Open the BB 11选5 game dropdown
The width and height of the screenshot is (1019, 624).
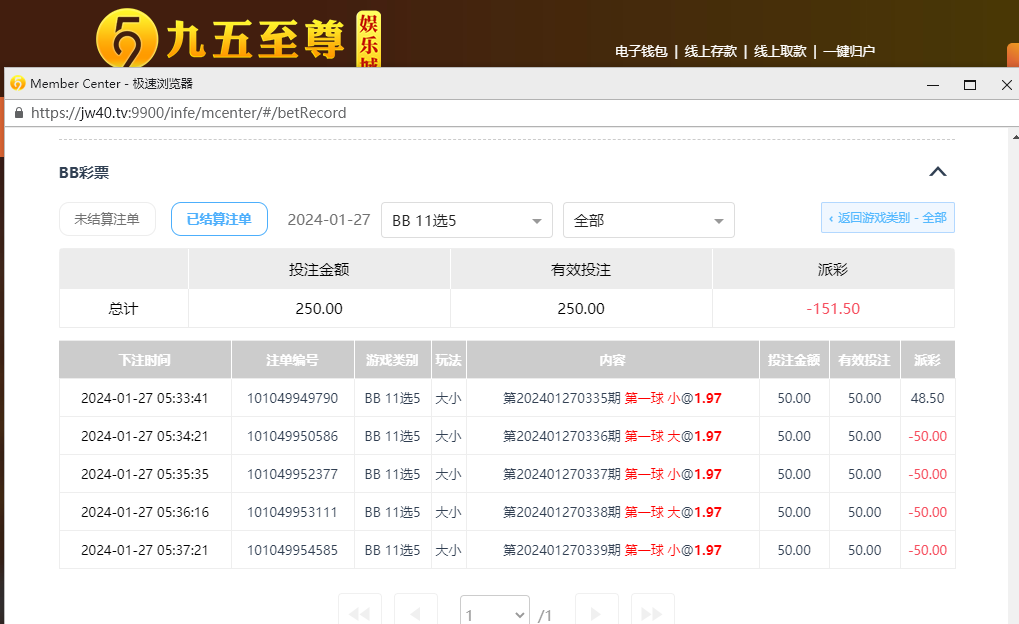click(466, 220)
